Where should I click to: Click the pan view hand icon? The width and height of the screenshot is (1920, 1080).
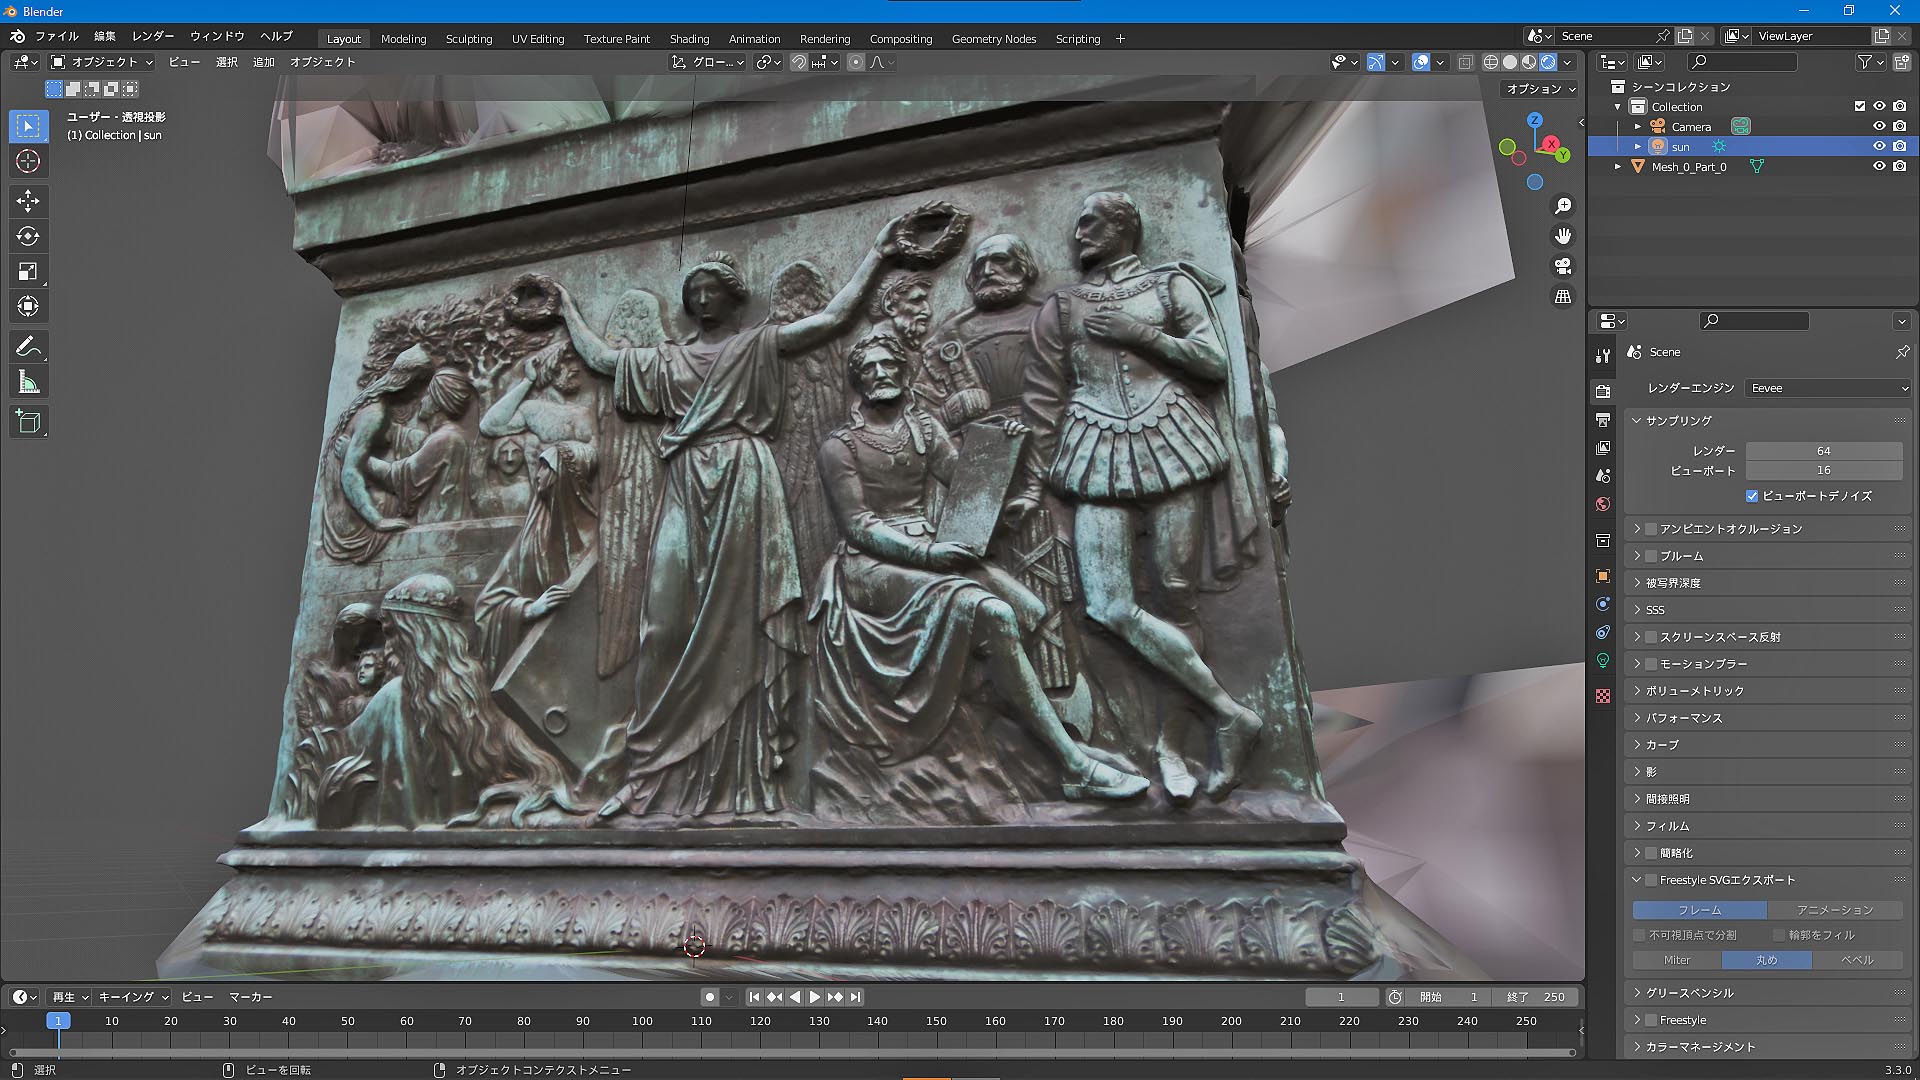pyautogui.click(x=1563, y=236)
